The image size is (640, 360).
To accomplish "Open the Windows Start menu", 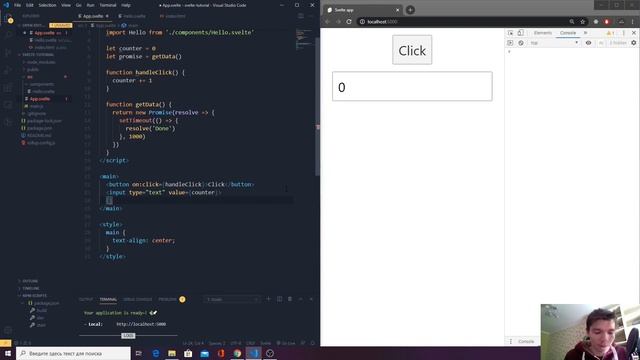I will 7,353.
